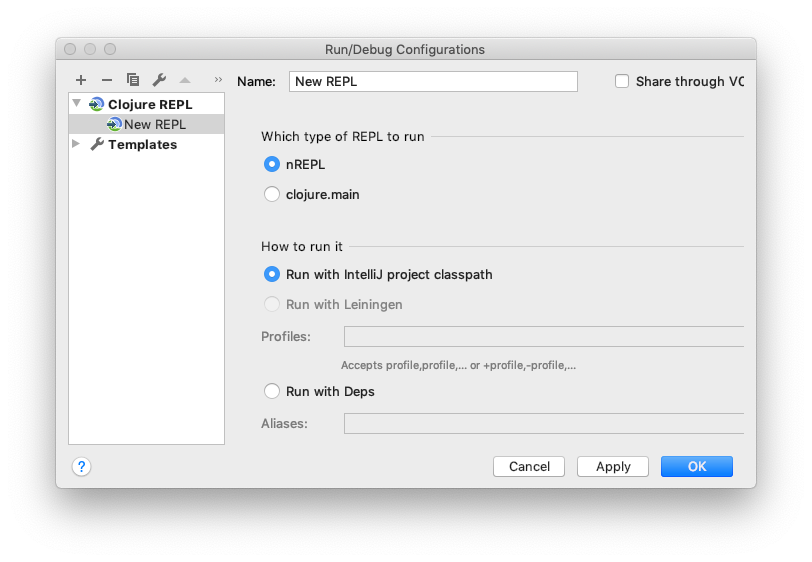Click the New REPL item icon

[114, 124]
